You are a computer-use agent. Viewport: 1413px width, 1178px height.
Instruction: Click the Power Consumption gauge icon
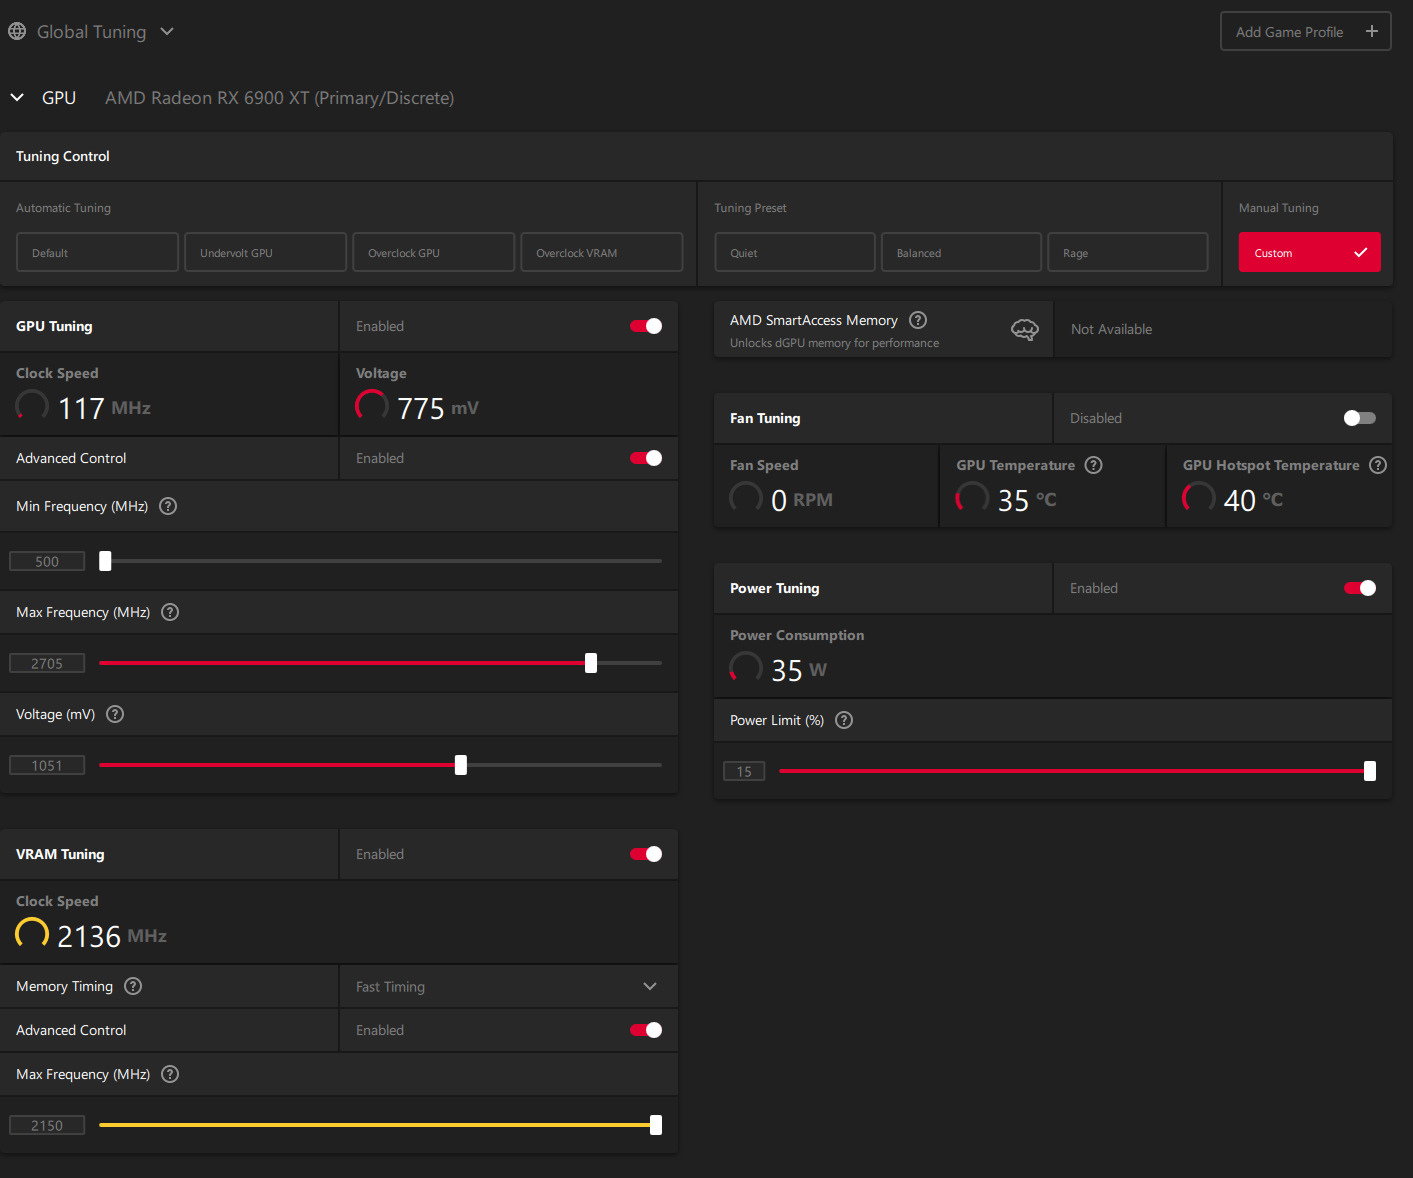(746, 667)
